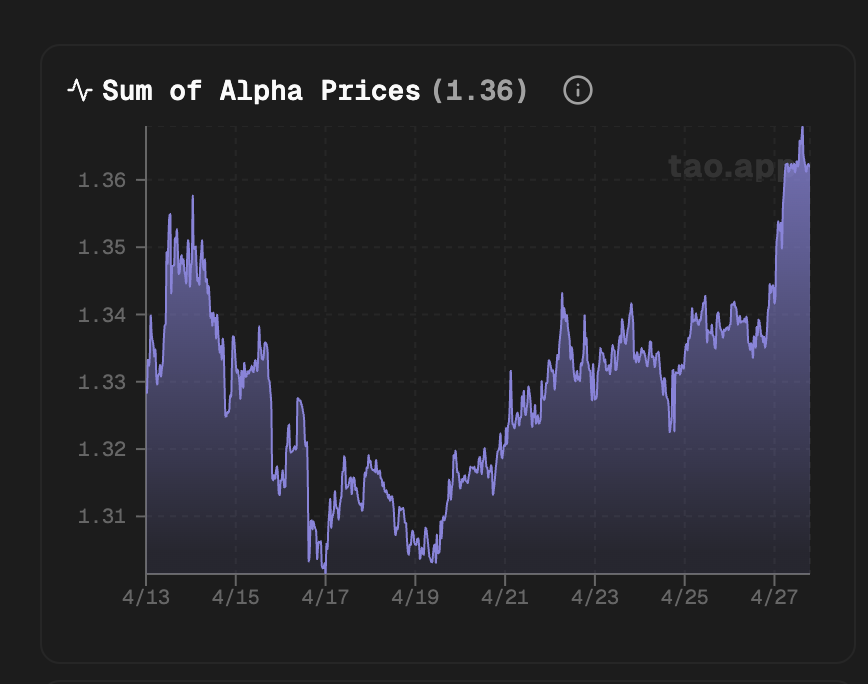The width and height of the screenshot is (868, 684).
Task: Click the 1.34 y-axis label
Action: (x=100, y=315)
